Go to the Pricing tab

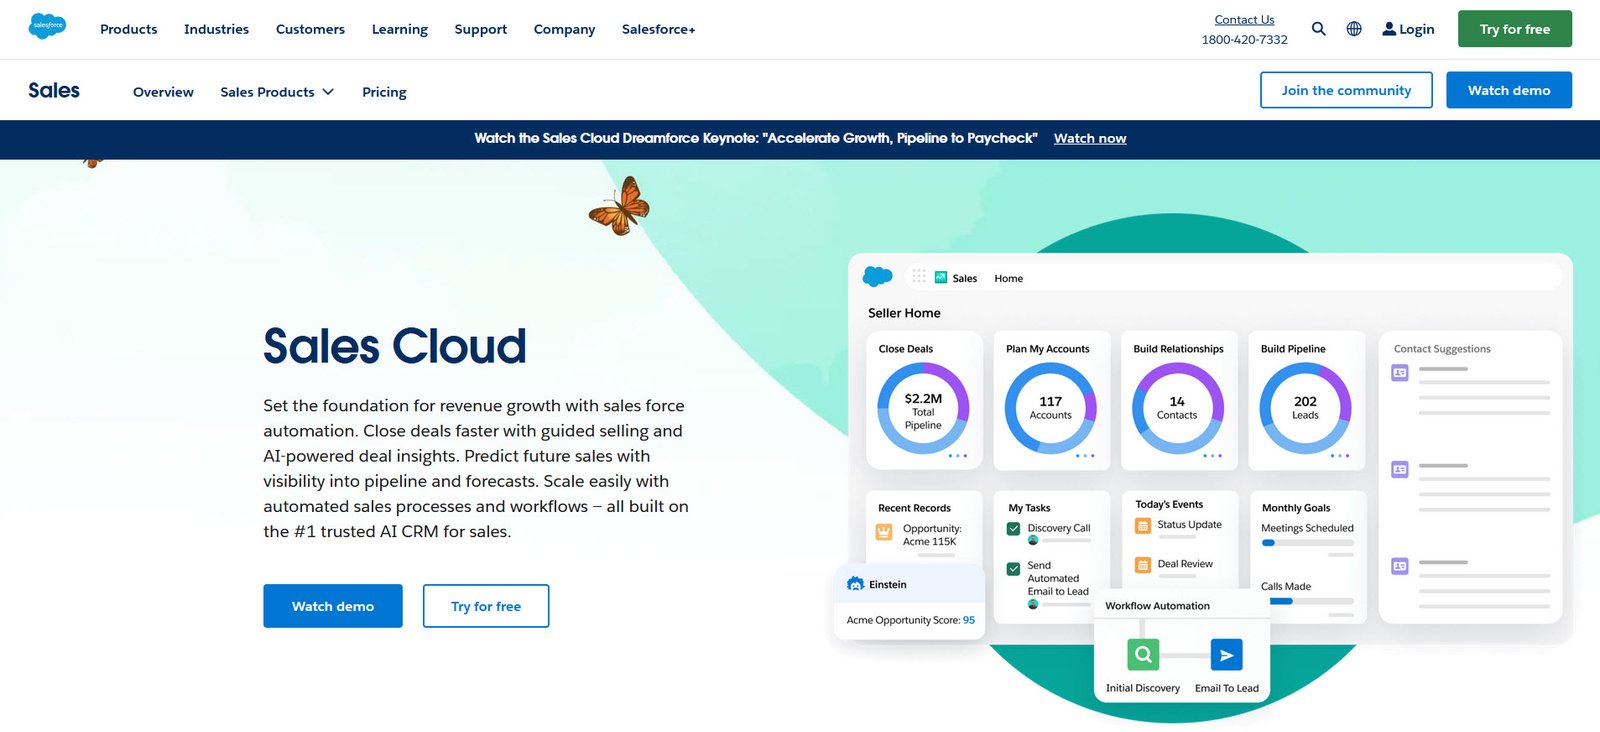point(384,92)
